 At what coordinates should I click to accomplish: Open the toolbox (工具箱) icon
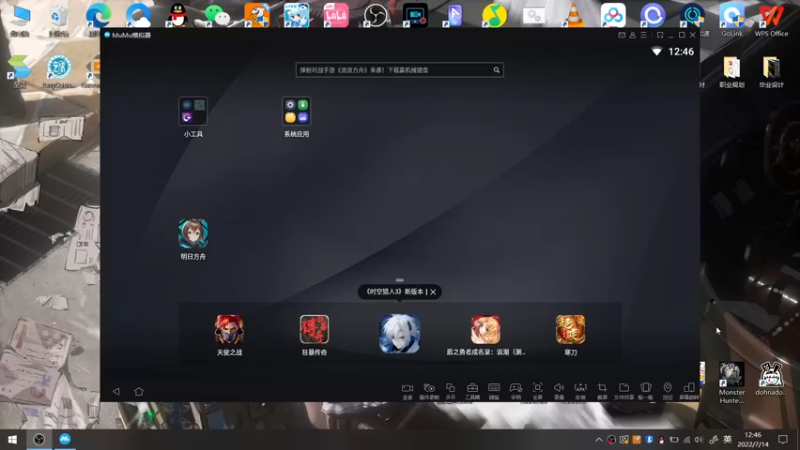pyautogui.click(x=472, y=388)
